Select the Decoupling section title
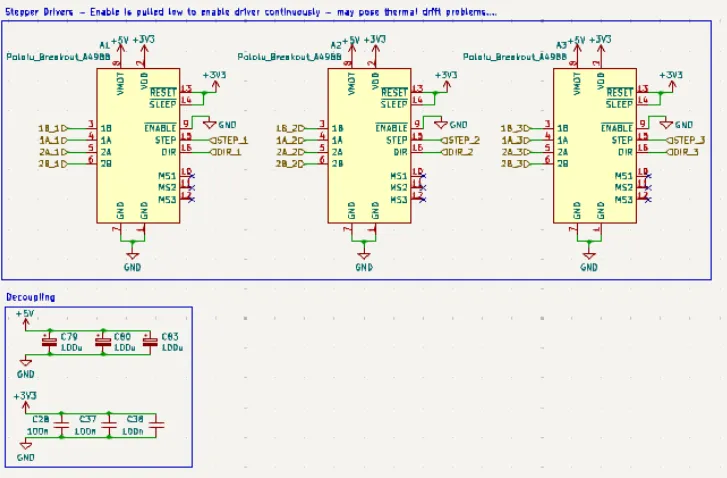This screenshot has height=478, width=727. pyautogui.click(x=30, y=297)
